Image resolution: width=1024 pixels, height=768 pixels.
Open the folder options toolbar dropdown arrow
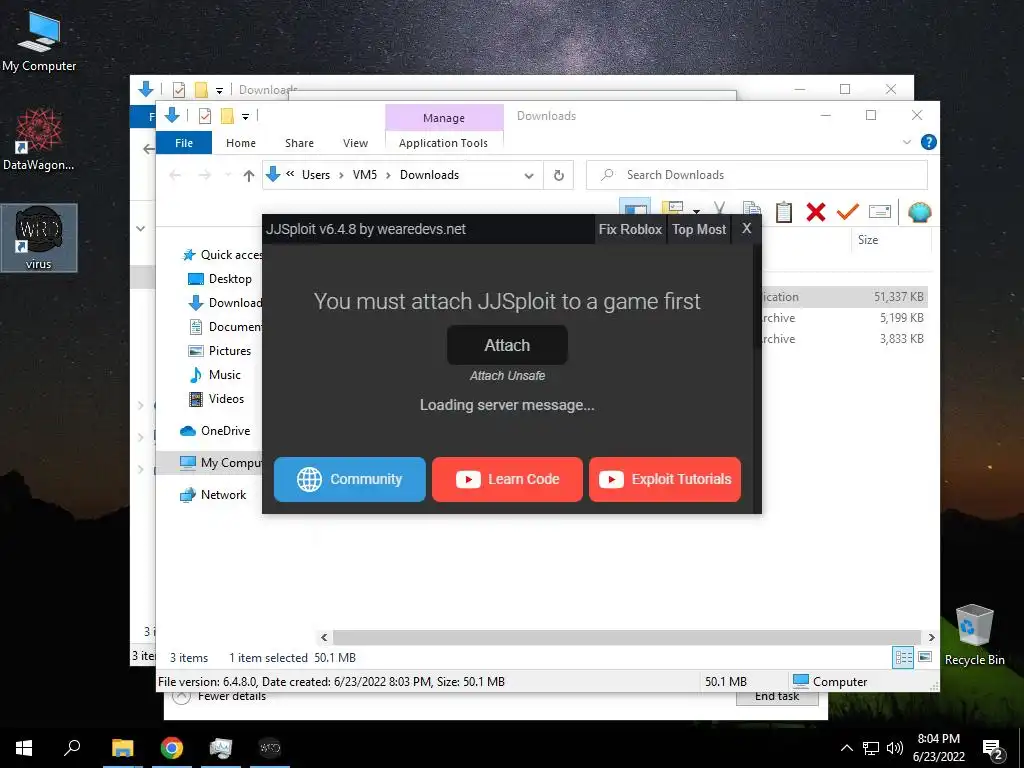696,212
